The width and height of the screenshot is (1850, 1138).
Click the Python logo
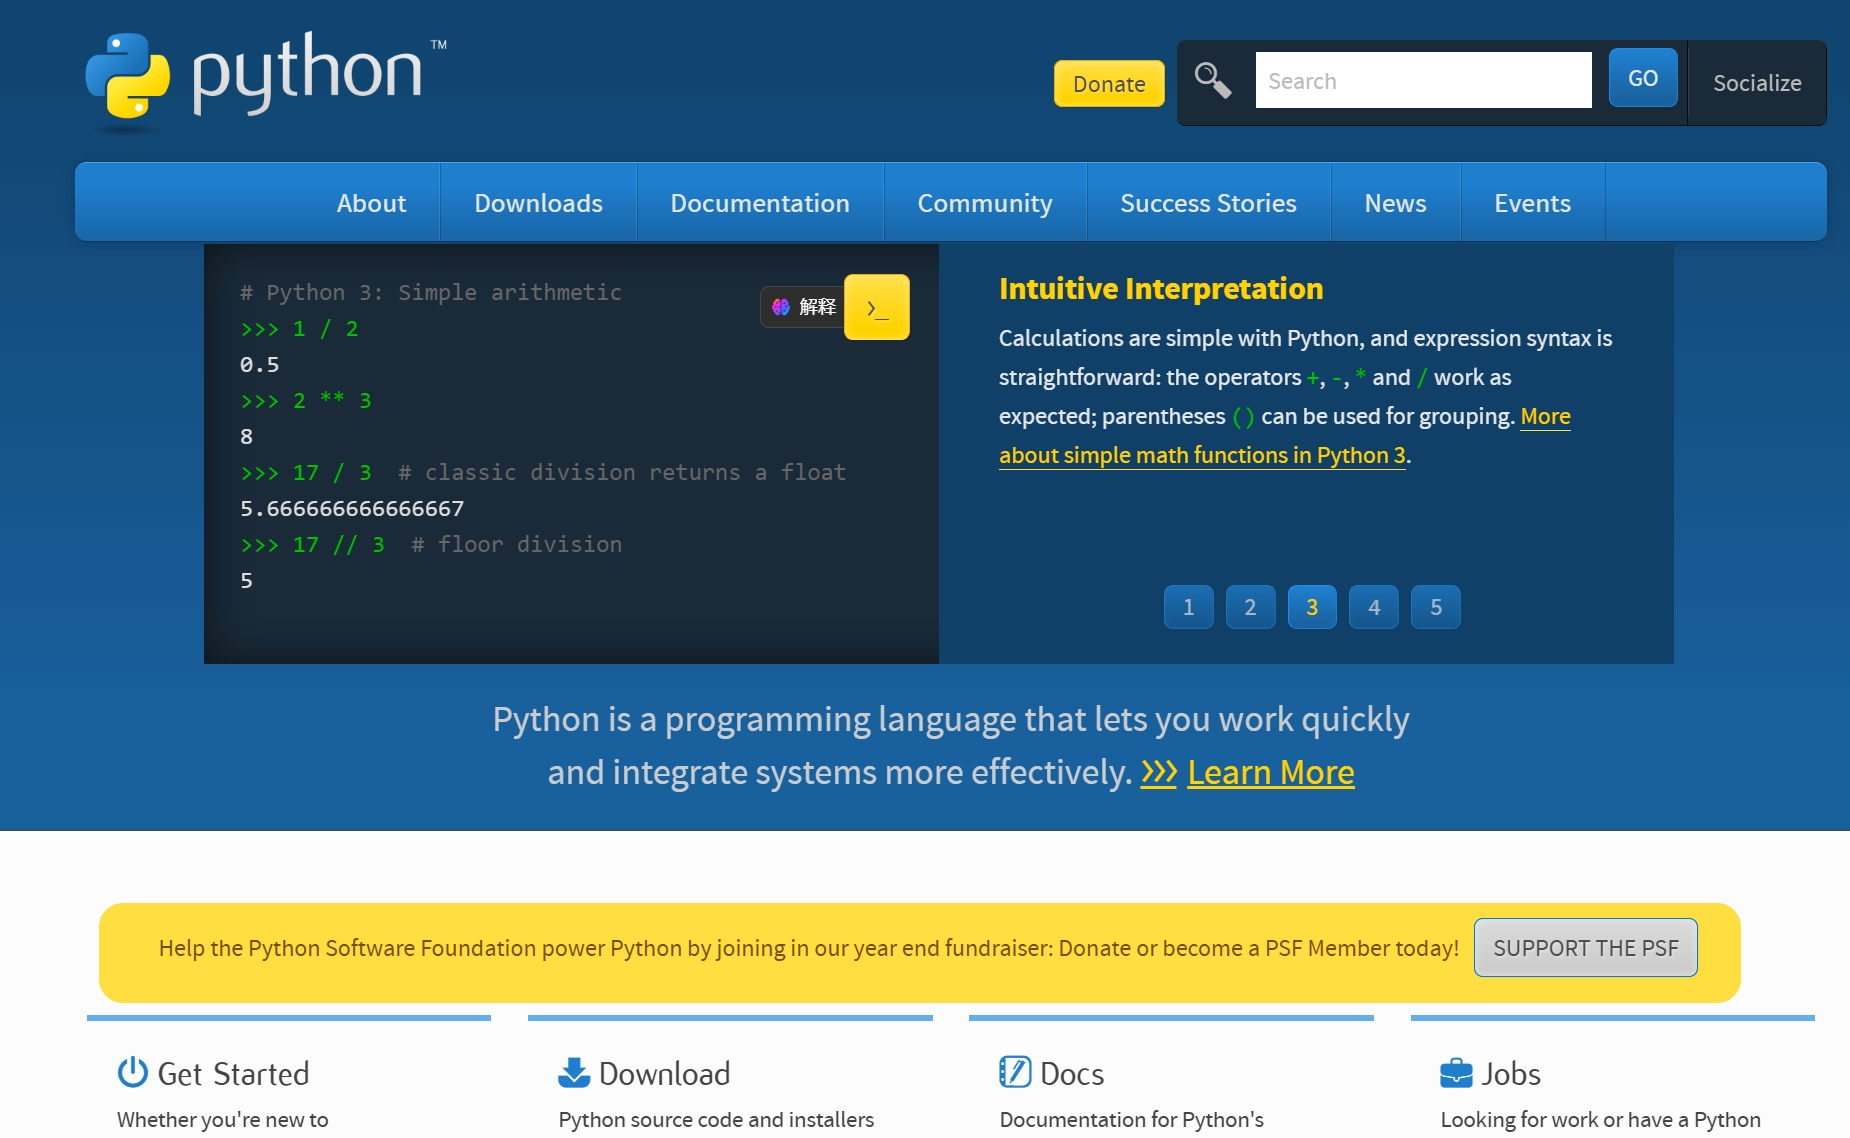point(266,81)
